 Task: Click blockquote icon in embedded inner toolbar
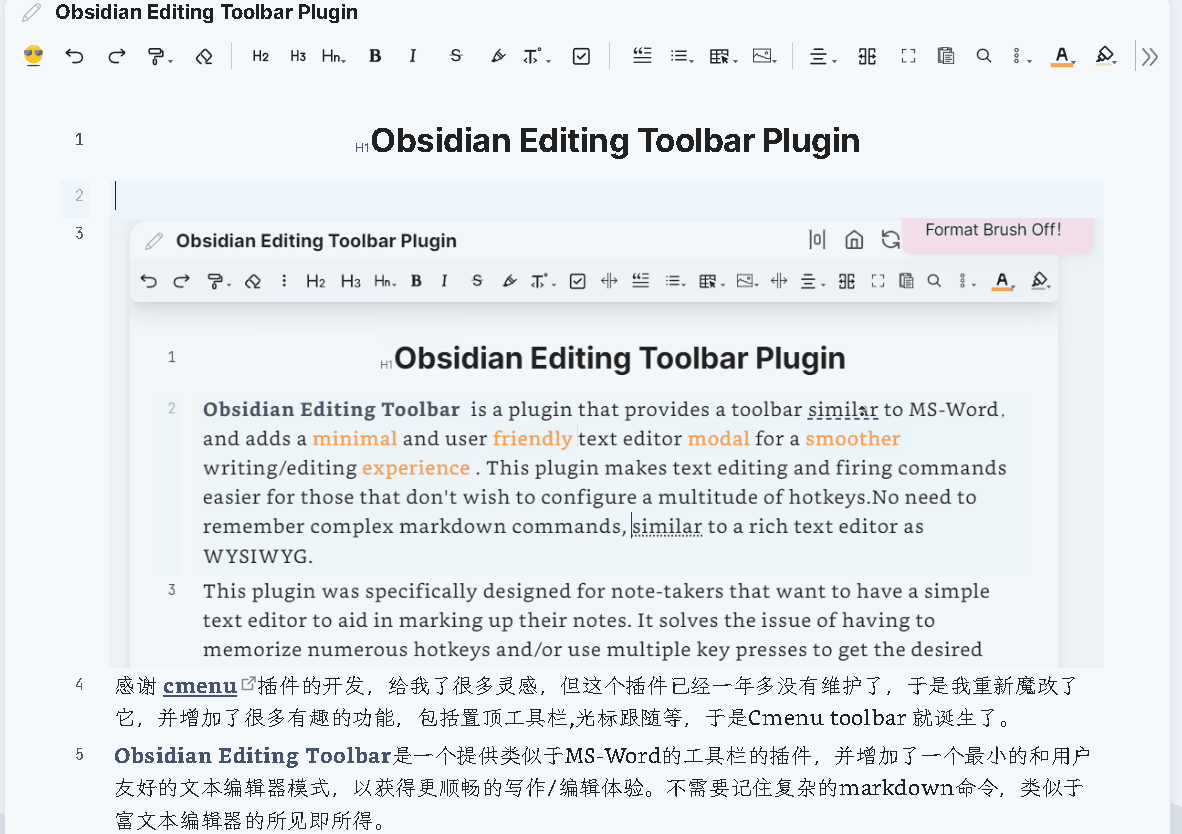(641, 281)
